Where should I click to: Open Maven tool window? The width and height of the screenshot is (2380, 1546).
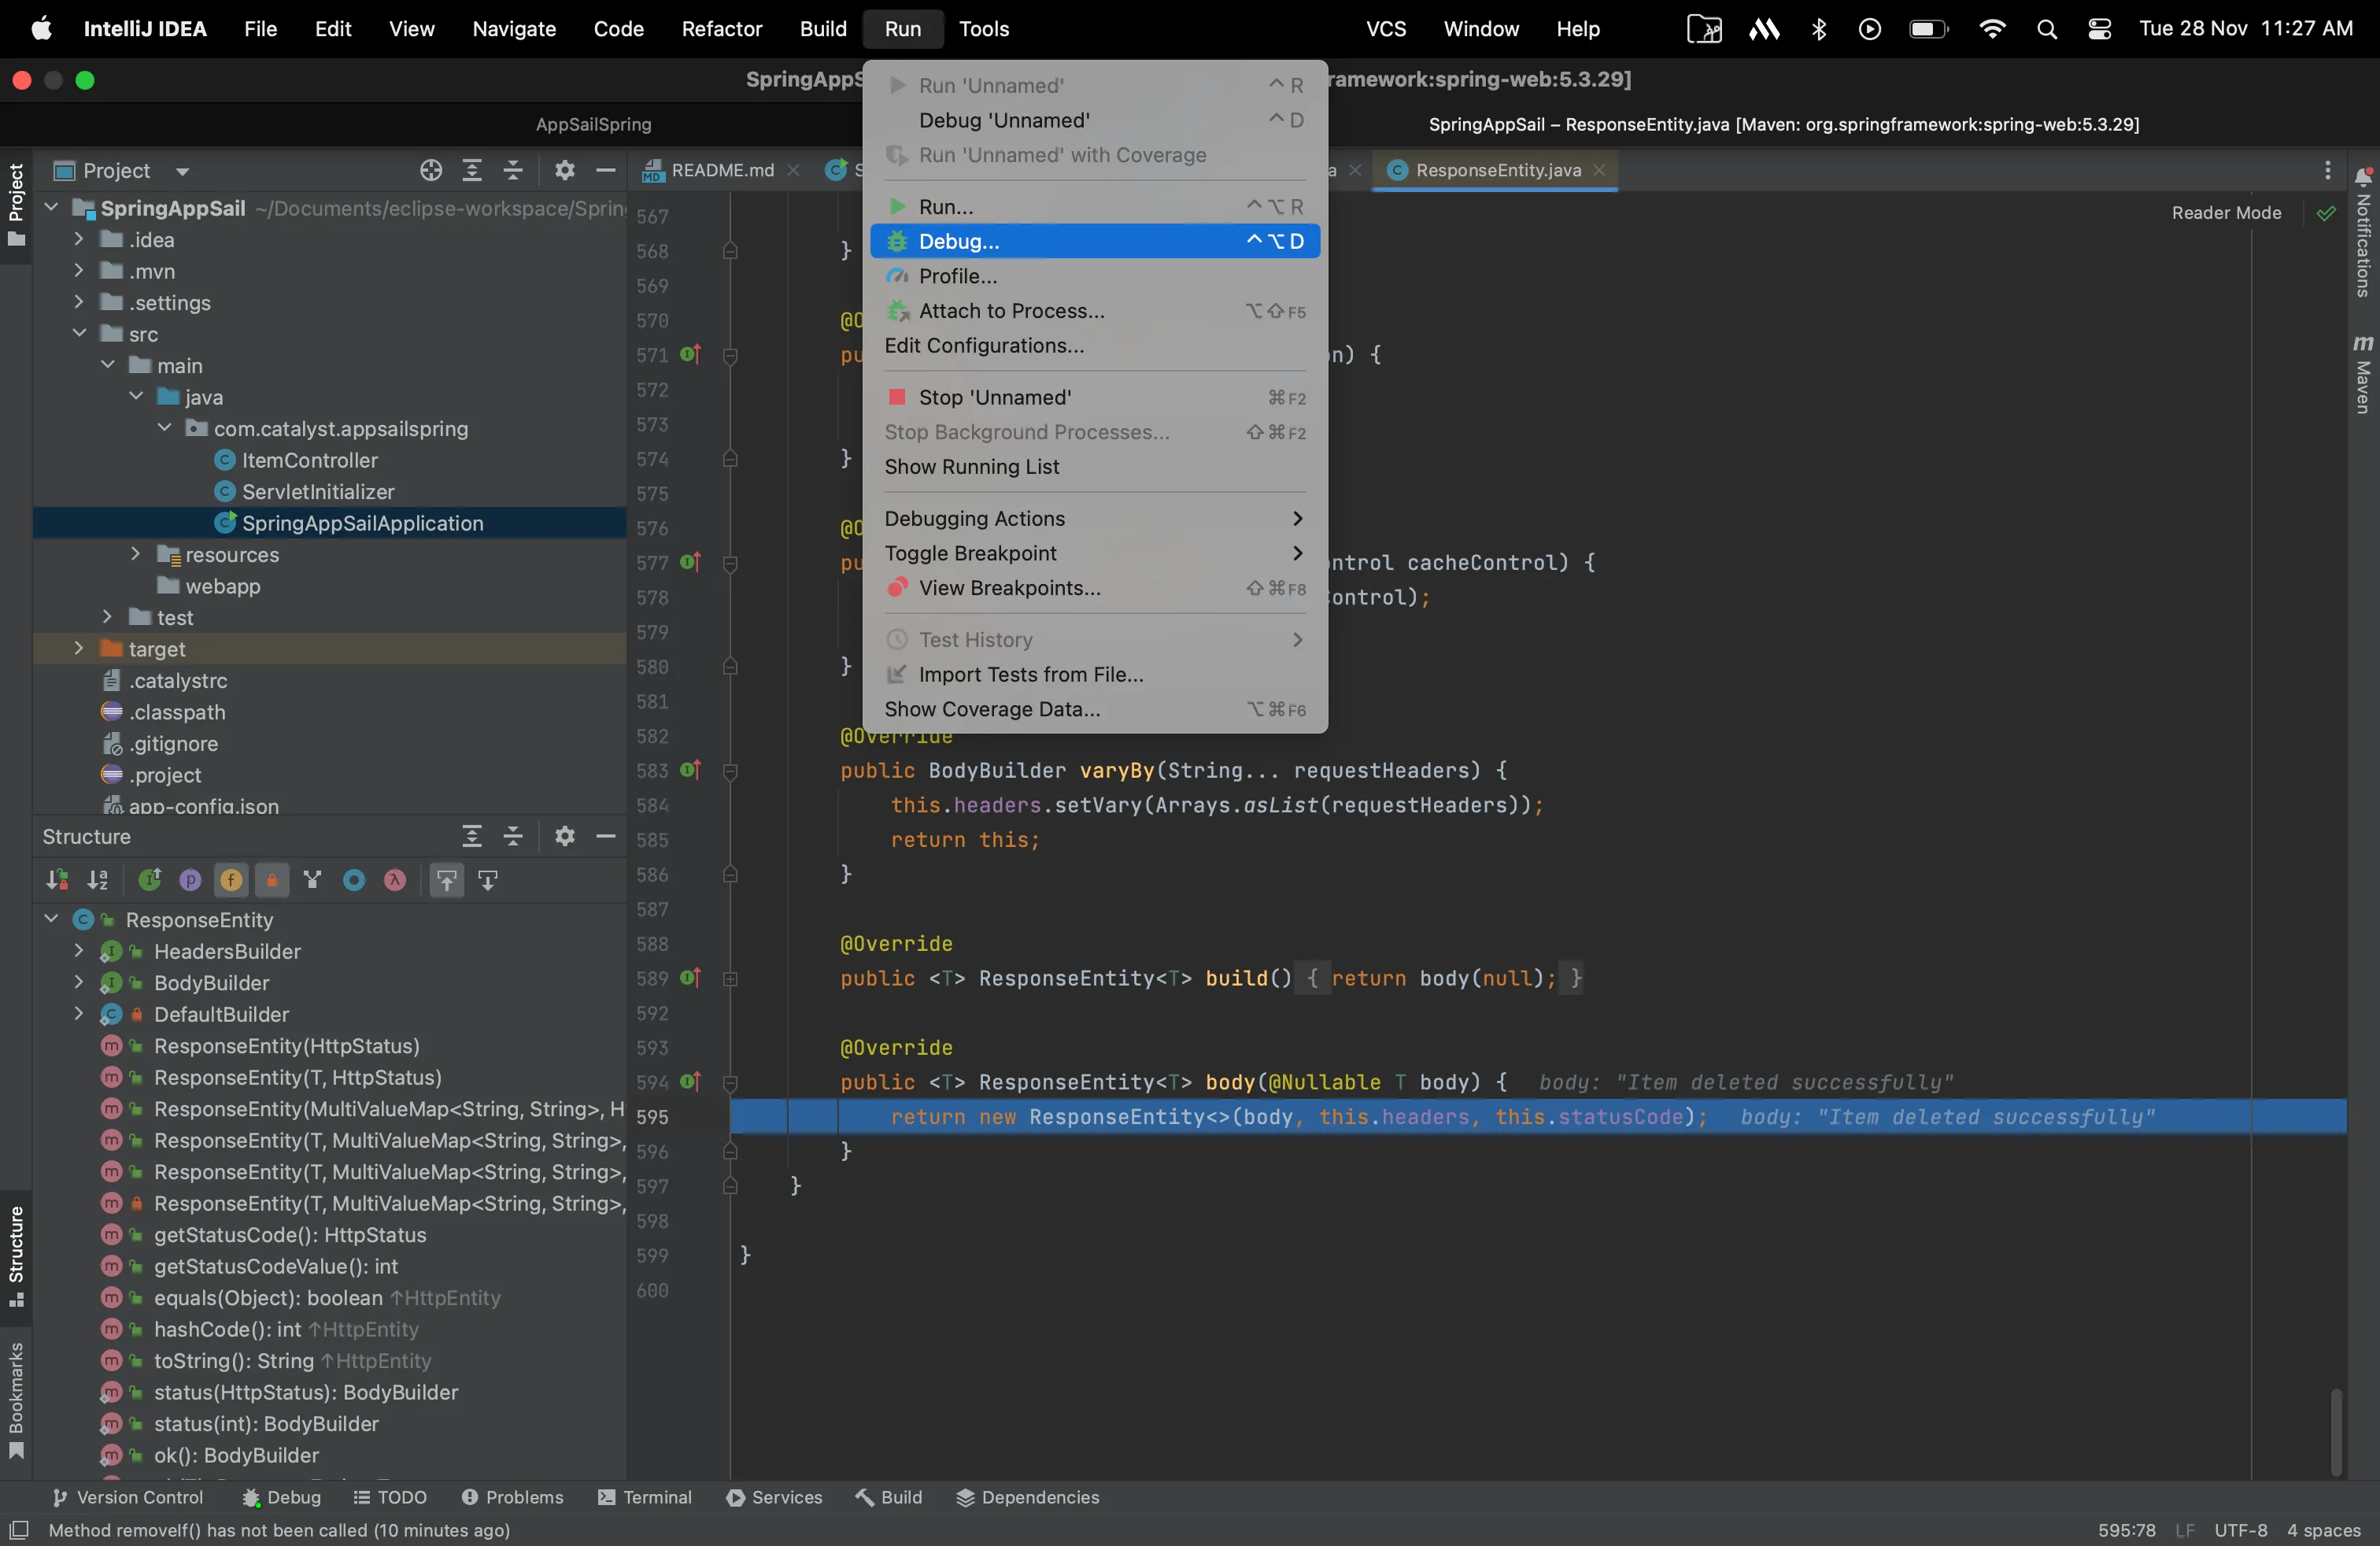coord(2363,373)
